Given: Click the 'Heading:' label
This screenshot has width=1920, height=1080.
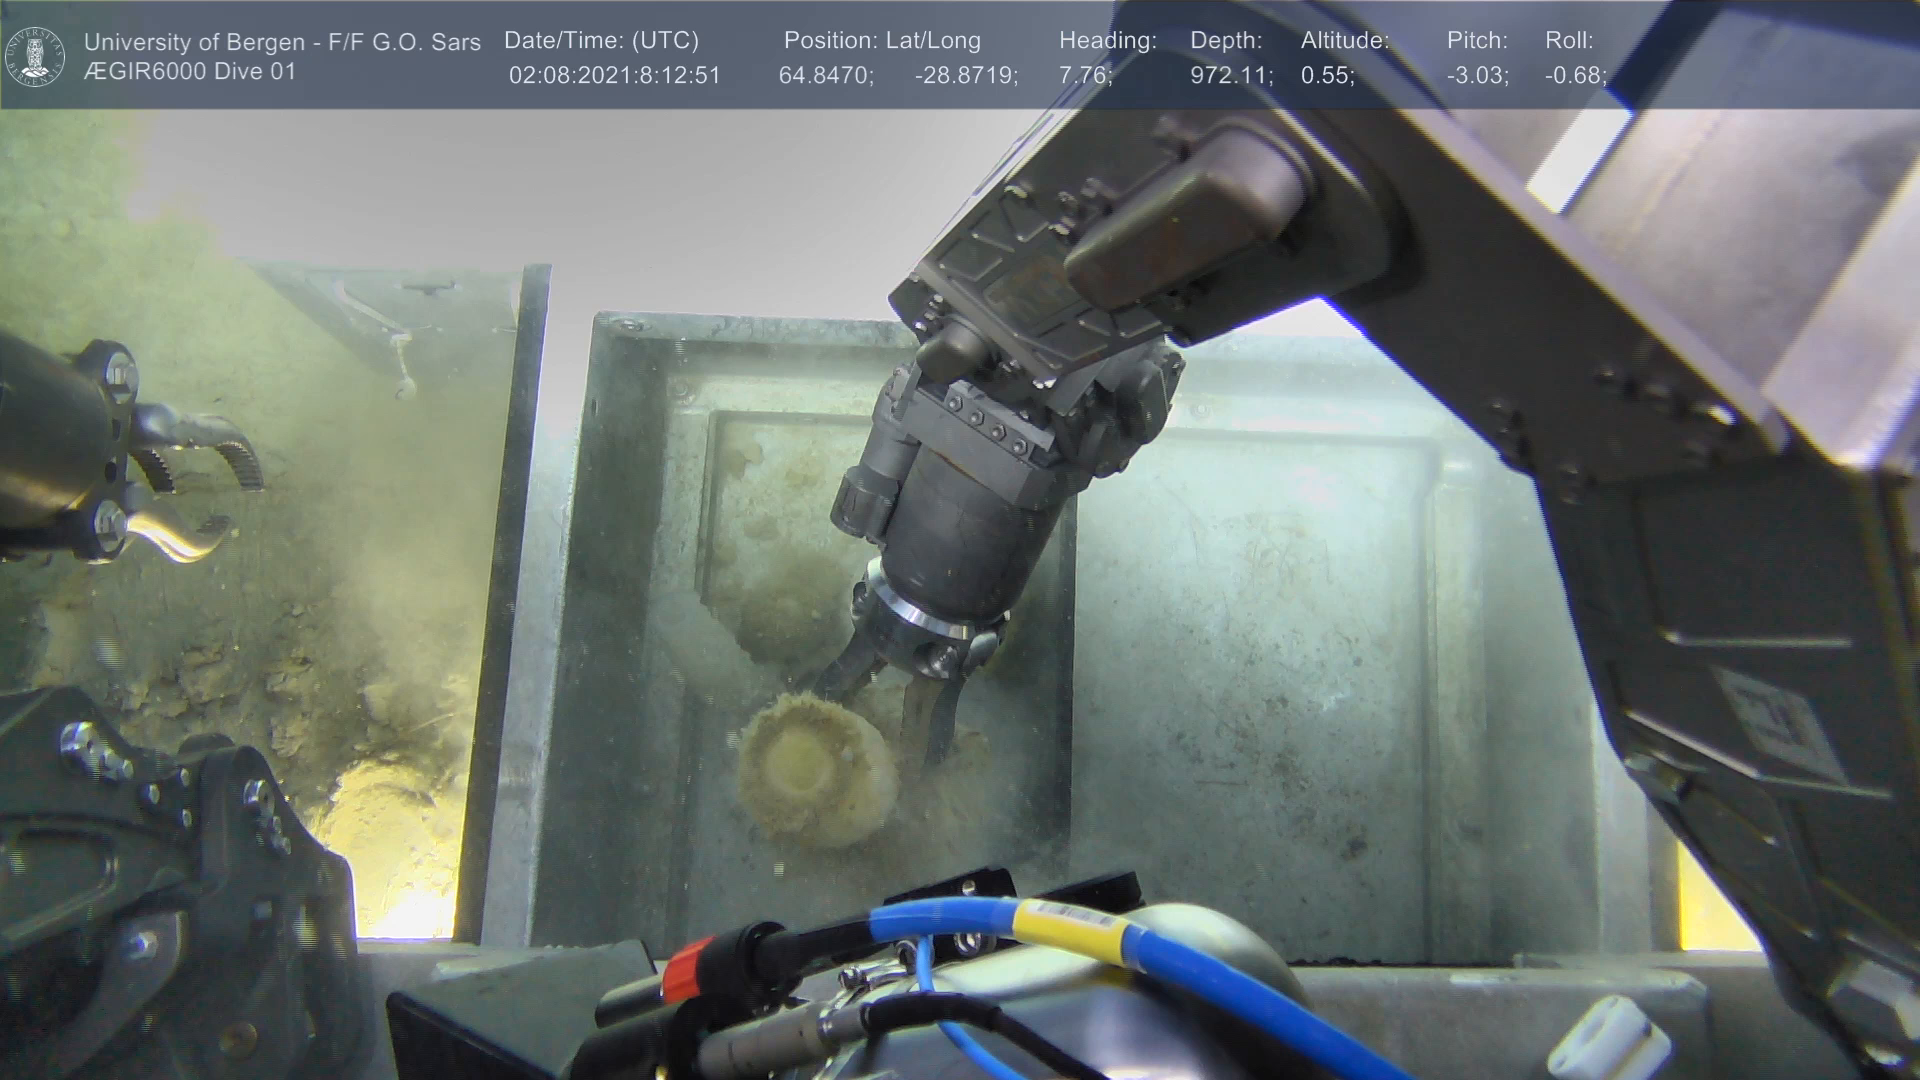Looking at the screenshot, I should coord(1107,40).
